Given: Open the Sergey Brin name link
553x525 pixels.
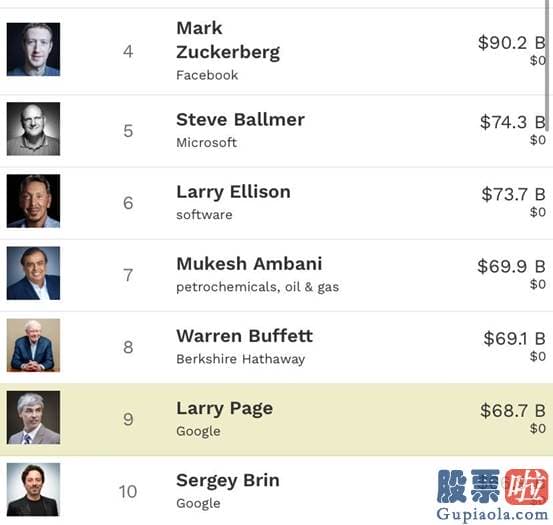Looking at the screenshot, I should [x=228, y=481].
